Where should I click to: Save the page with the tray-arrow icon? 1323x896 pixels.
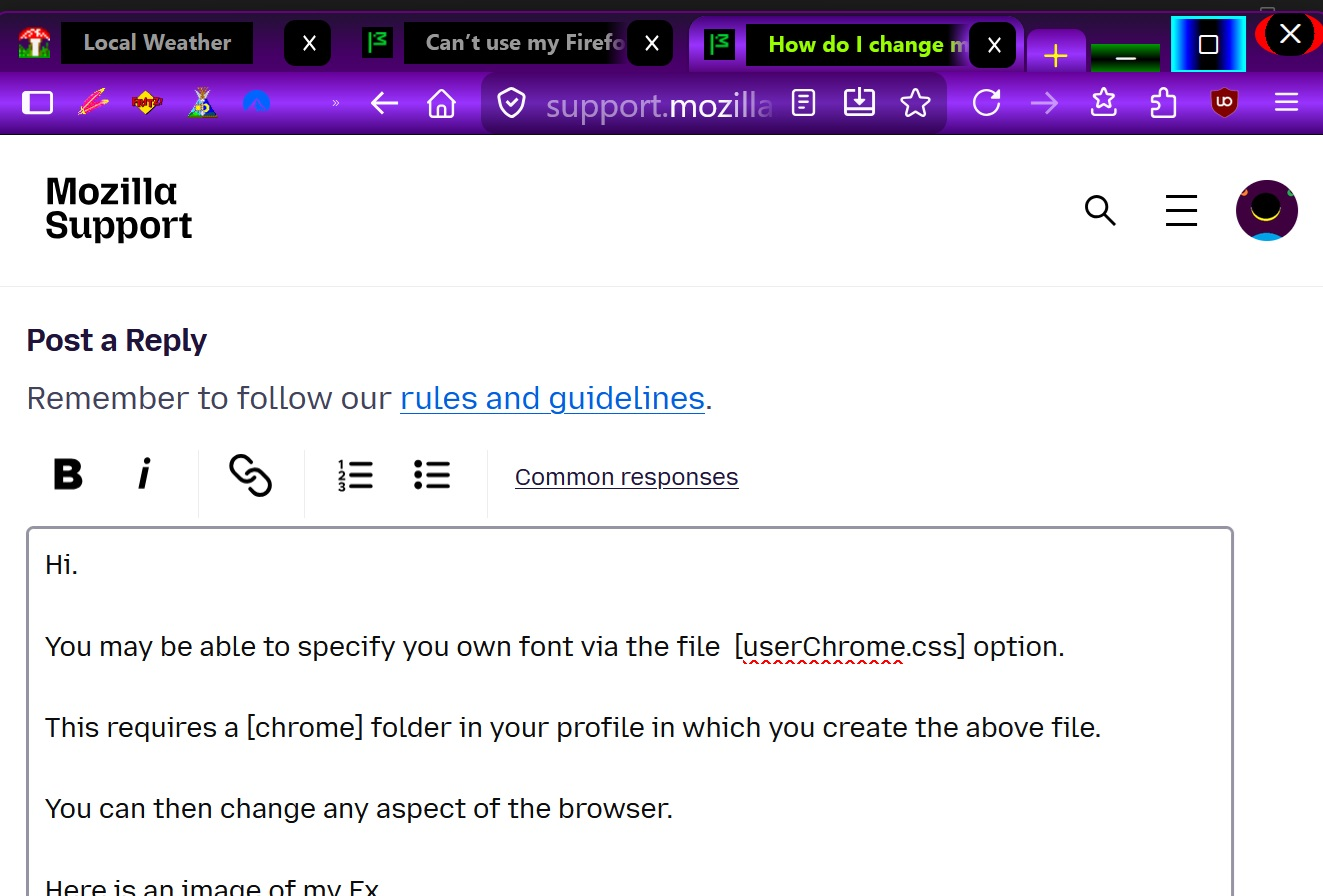(x=860, y=102)
